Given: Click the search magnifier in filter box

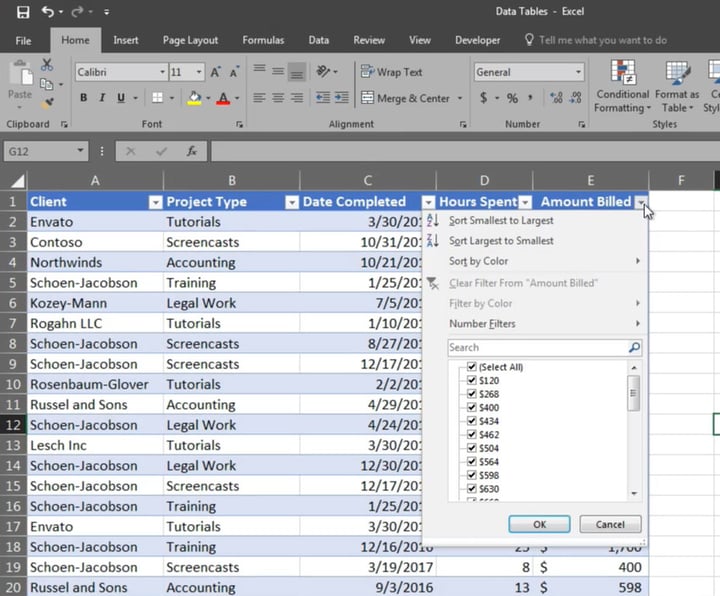Looking at the screenshot, I should [634, 348].
